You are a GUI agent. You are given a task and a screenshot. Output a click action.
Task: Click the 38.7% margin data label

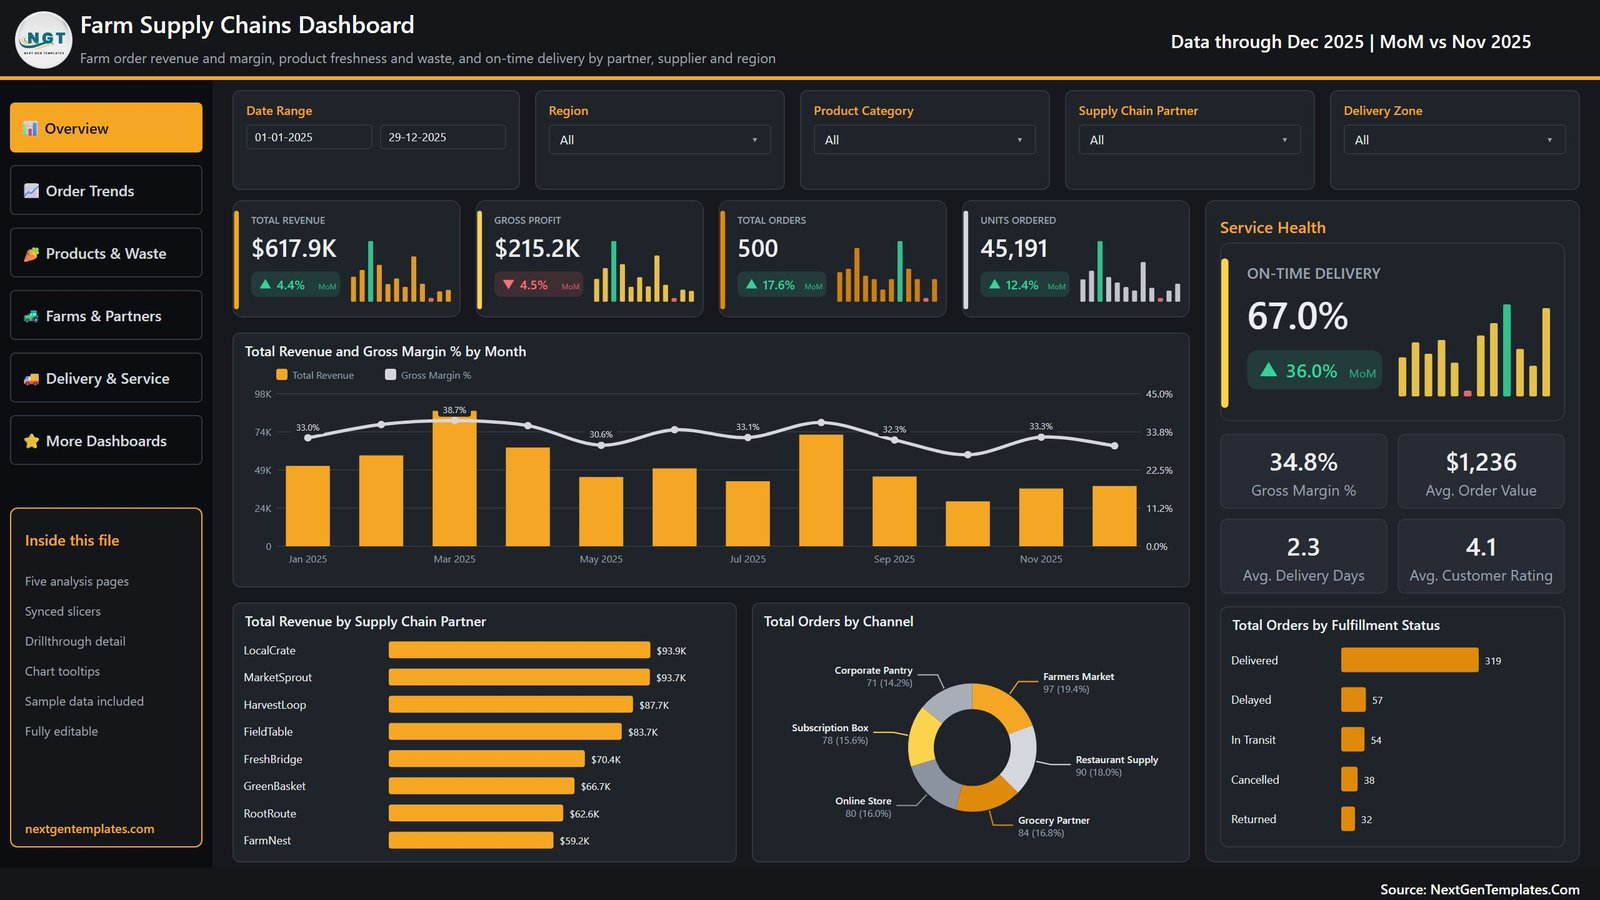coord(454,410)
